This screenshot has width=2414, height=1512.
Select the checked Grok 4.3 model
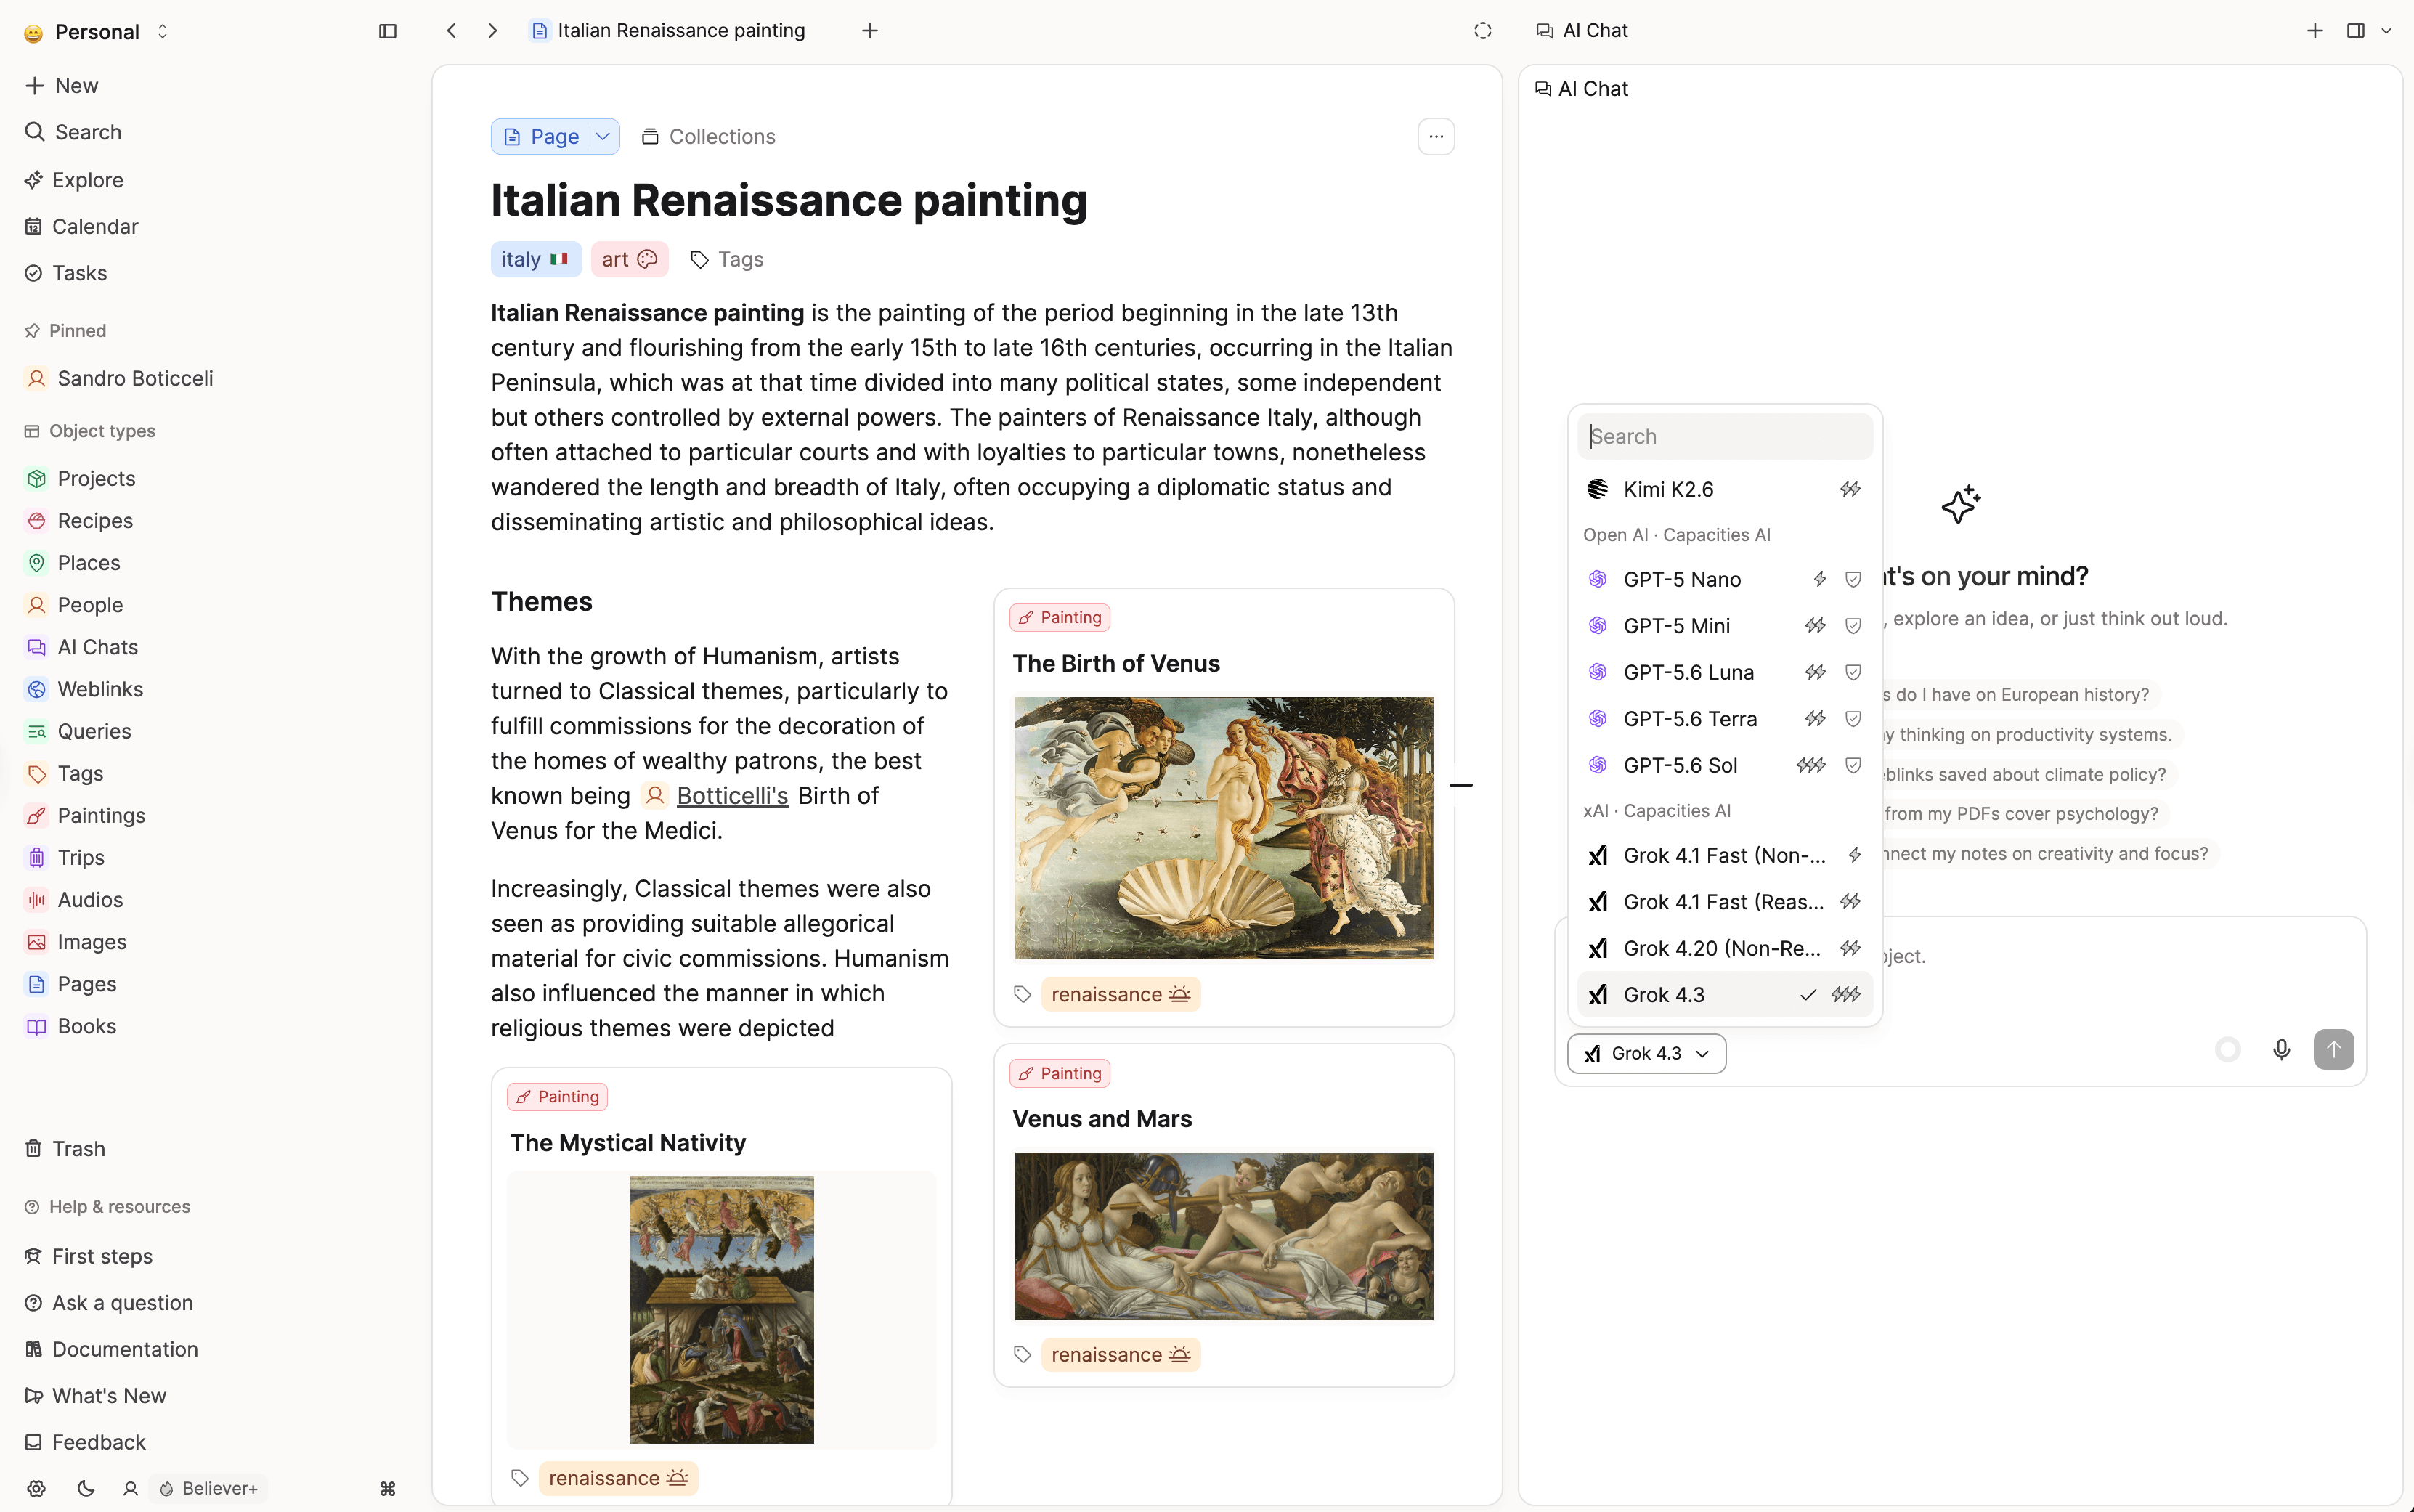point(1724,995)
